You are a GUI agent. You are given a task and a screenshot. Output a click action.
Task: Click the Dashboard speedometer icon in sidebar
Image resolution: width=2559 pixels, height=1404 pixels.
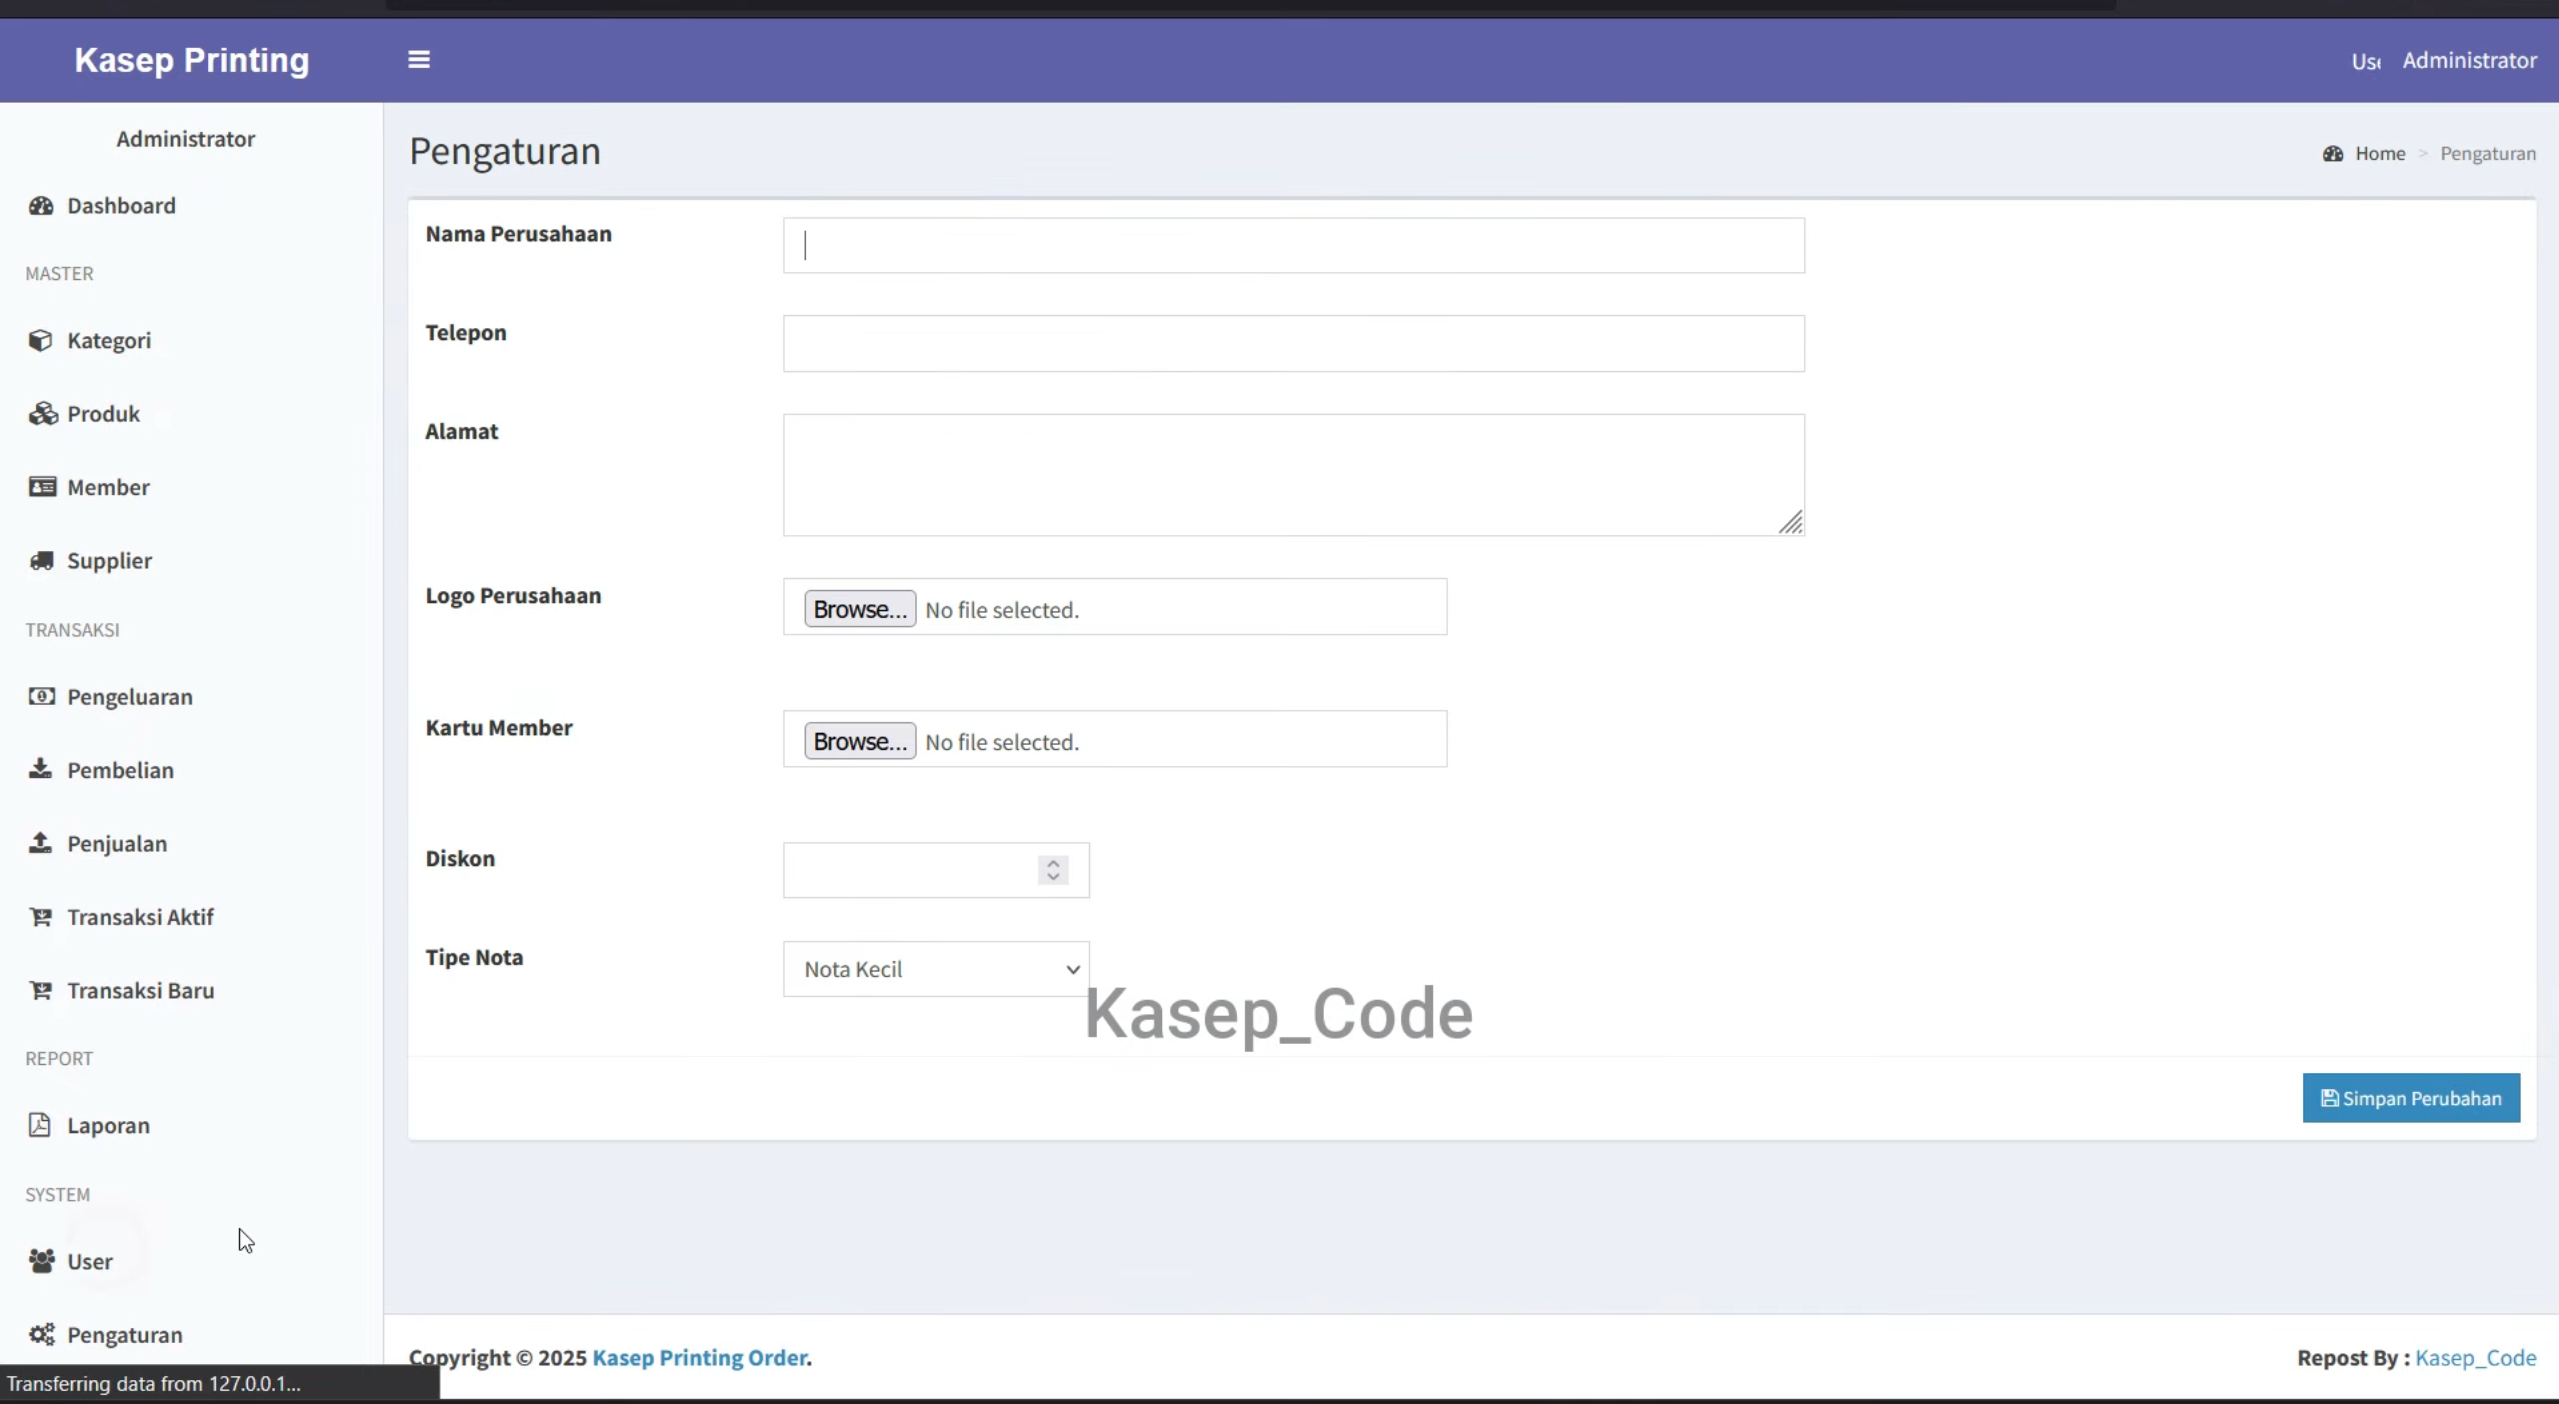(41, 206)
